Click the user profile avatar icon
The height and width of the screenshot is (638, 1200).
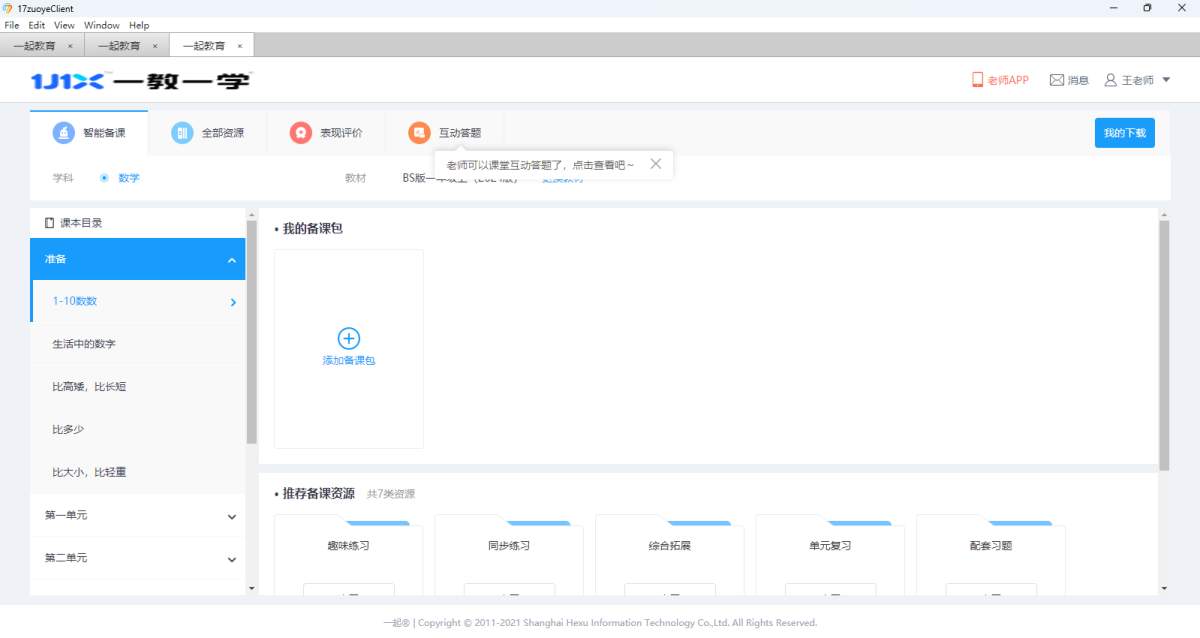pyautogui.click(x=1110, y=80)
